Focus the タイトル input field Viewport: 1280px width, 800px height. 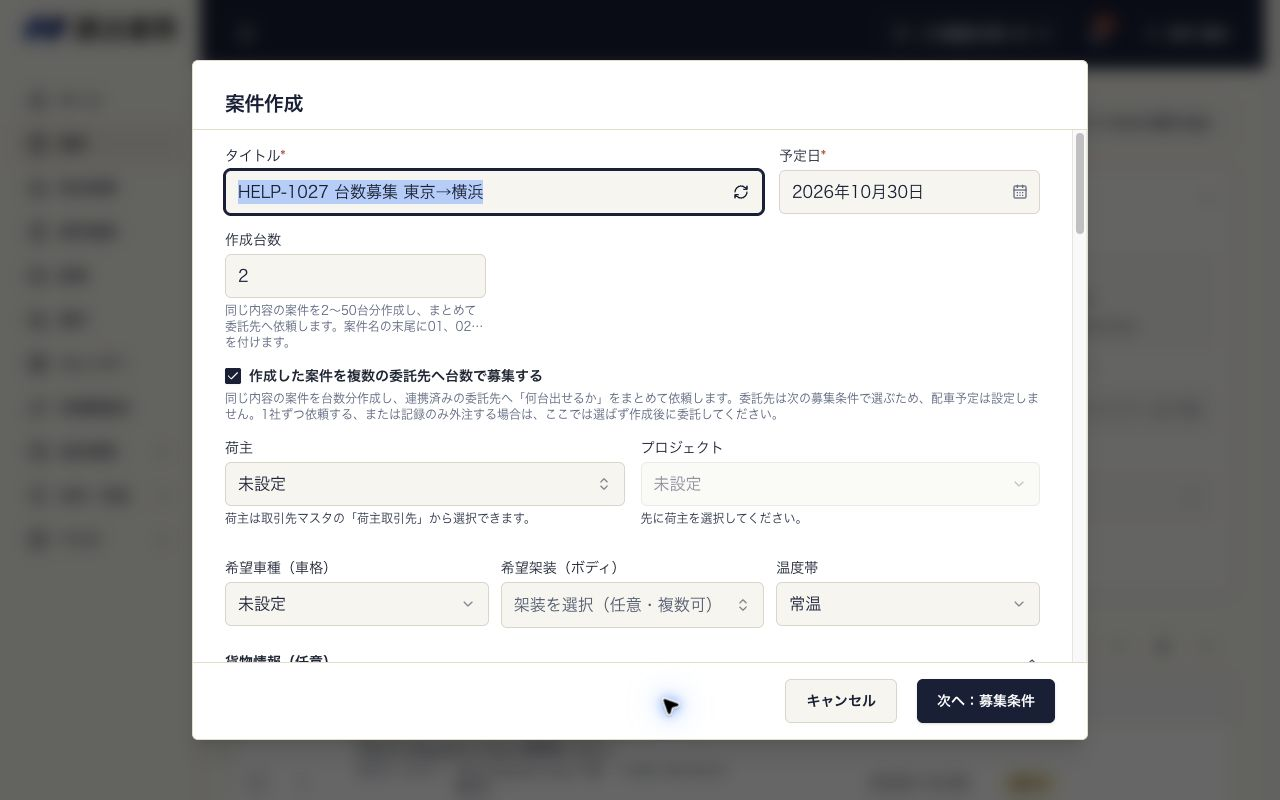click(494, 192)
